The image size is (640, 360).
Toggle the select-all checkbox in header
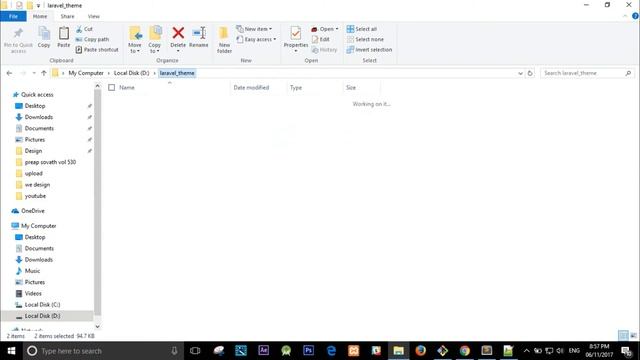tap(111, 87)
